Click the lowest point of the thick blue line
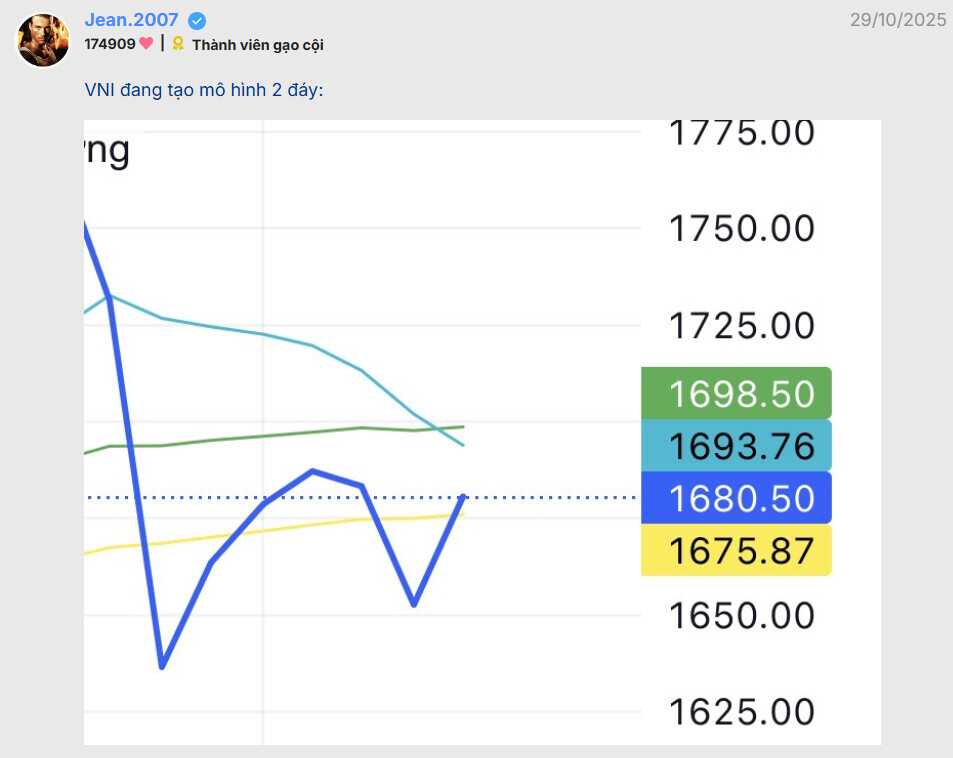The height and width of the screenshot is (758, 953). tap(162, 666)
